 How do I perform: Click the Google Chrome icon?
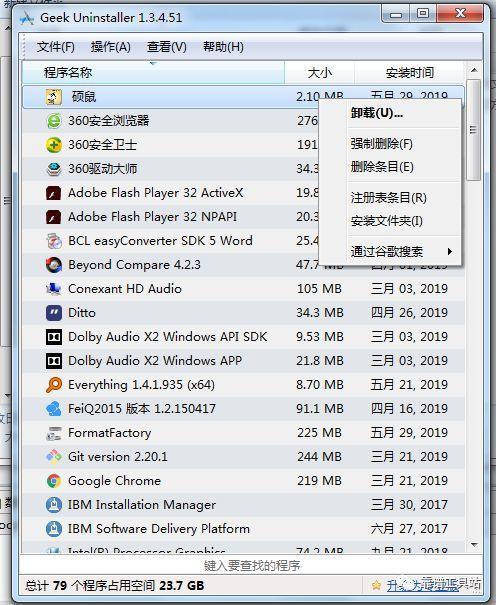pyautogui.click(x=54, y=481)
